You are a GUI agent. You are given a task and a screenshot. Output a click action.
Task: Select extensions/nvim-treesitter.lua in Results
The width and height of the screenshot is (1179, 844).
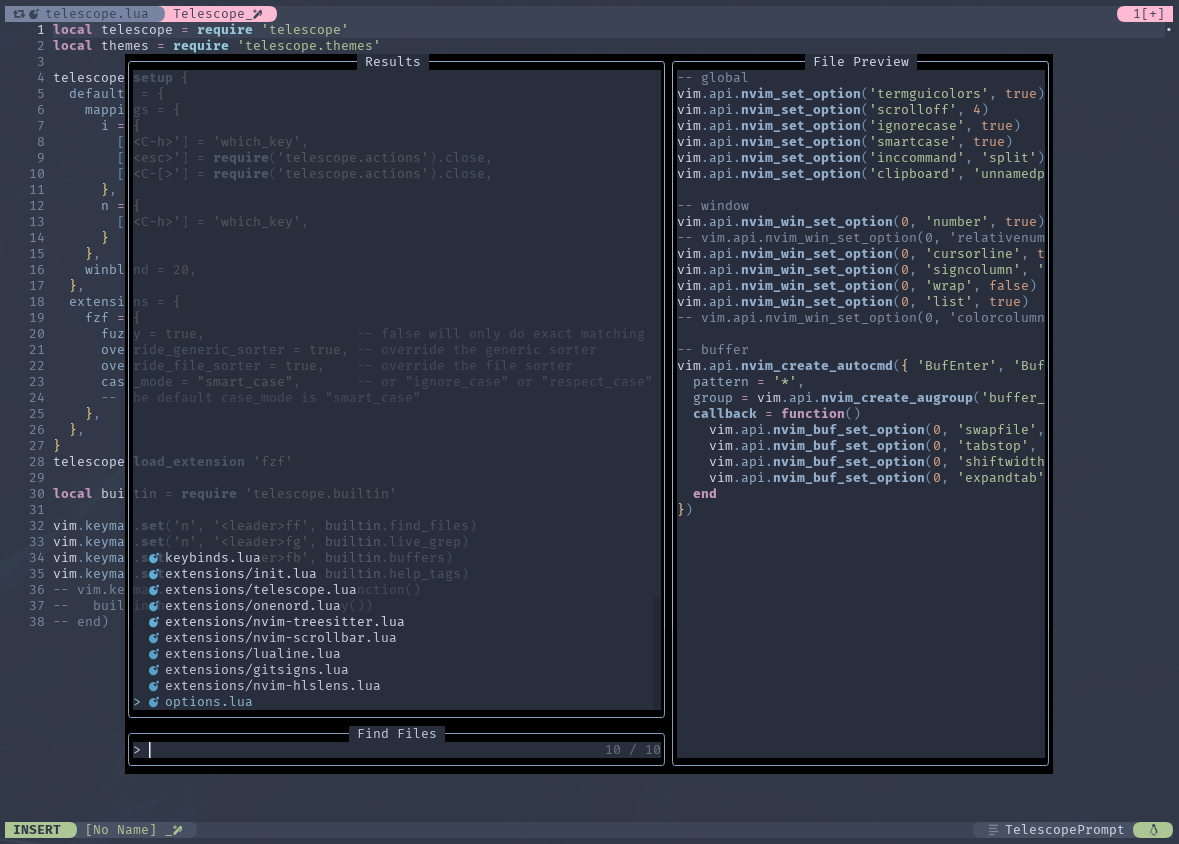[284, 621]
